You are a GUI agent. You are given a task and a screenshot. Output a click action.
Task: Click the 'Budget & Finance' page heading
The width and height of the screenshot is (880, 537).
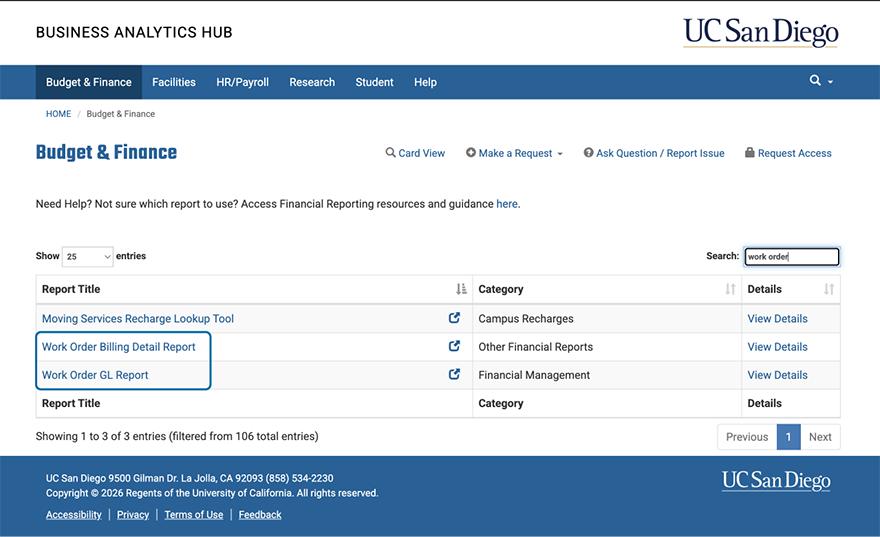click(x=106, y=152)
